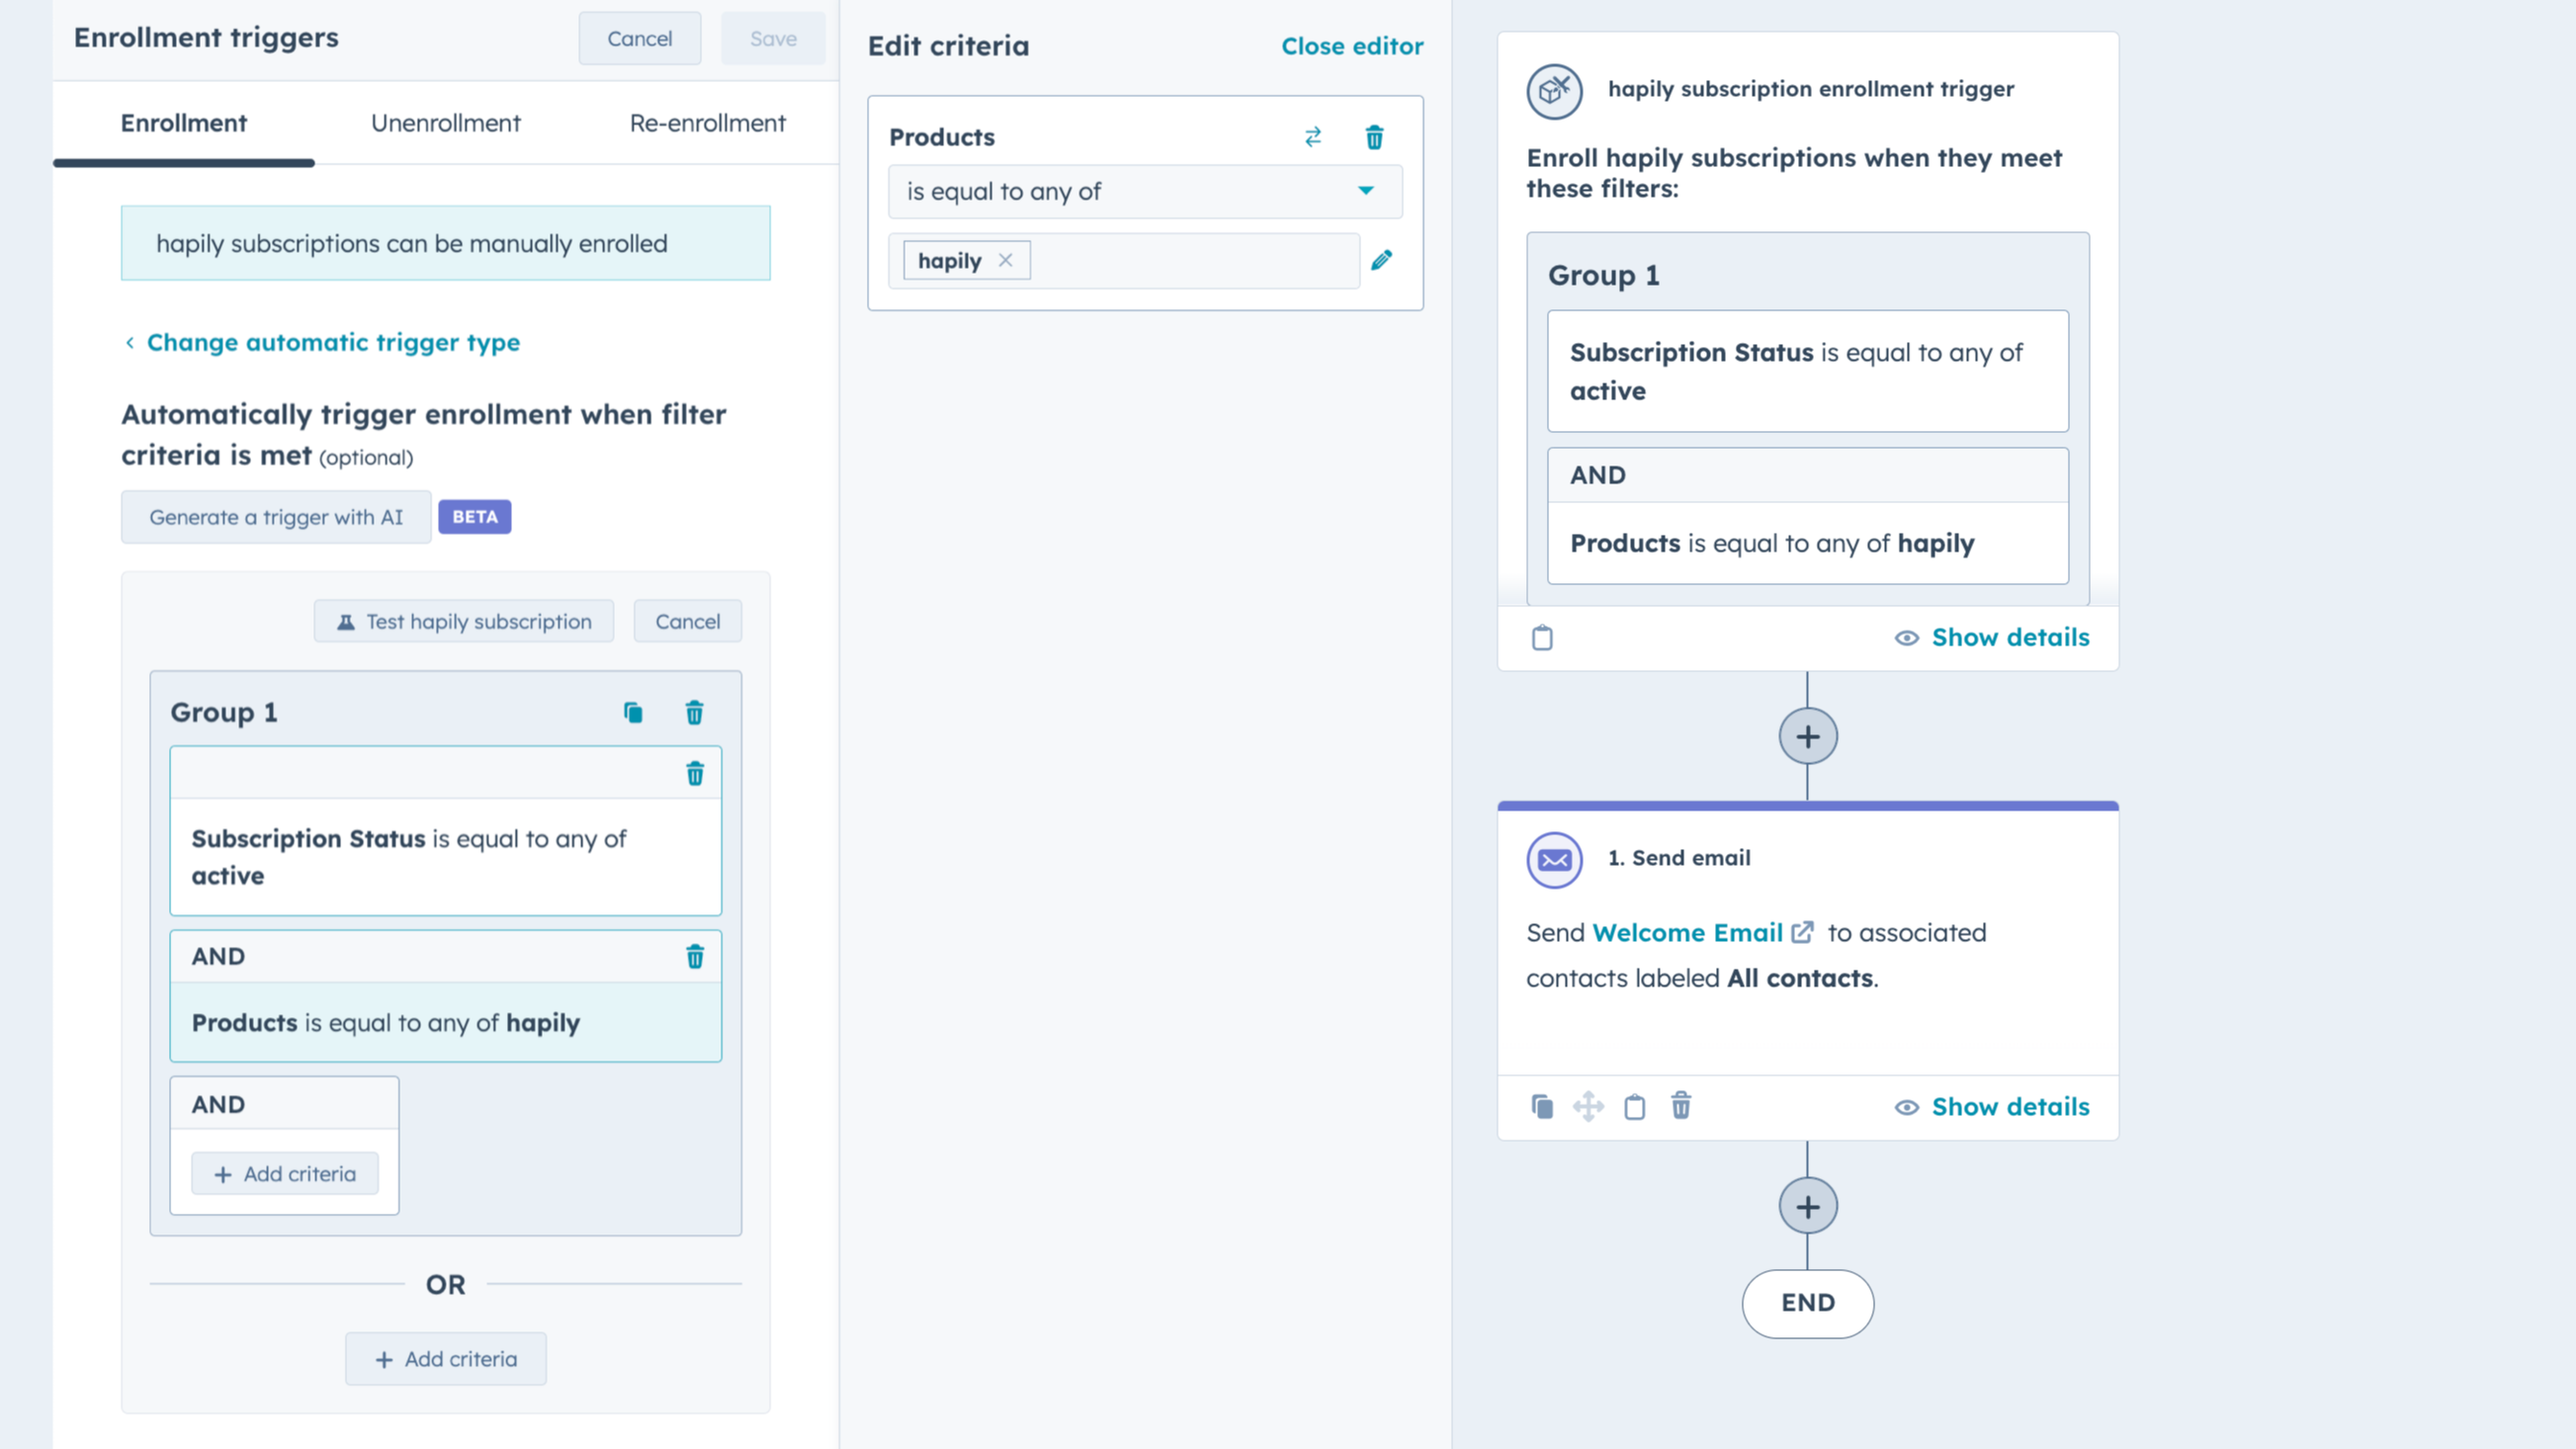Delete the Send email action

pos(1681,1106)
